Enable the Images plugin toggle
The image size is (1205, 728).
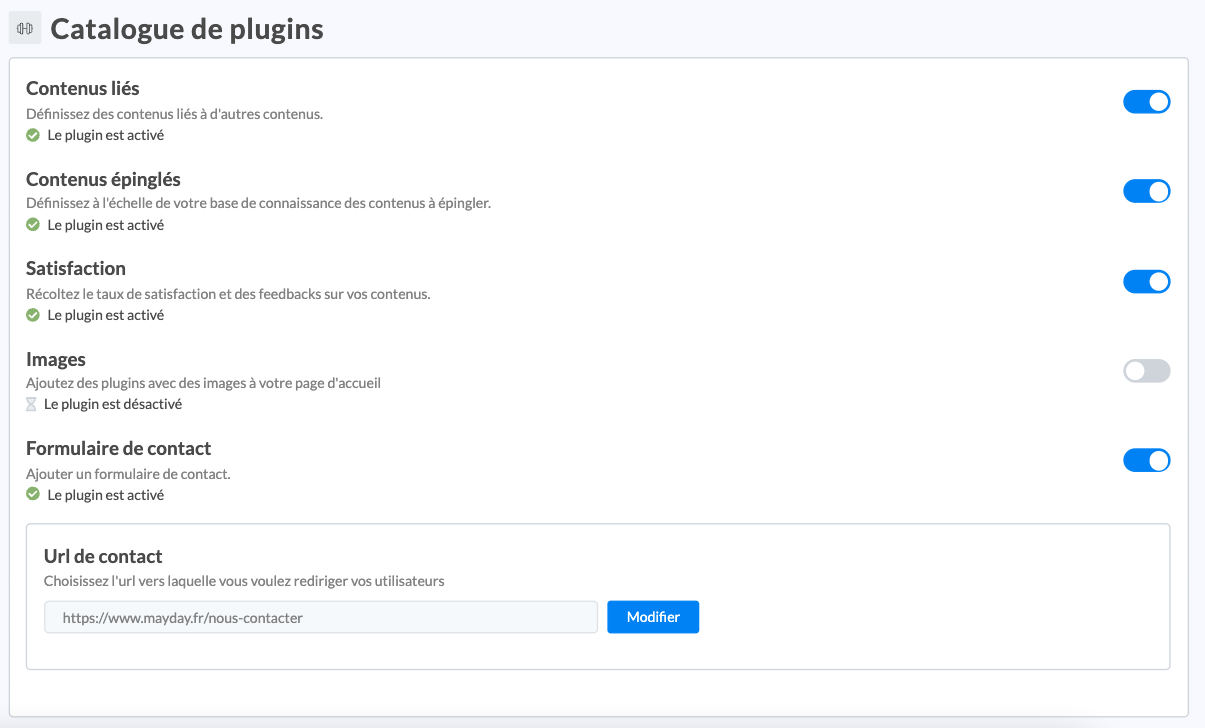(x=1146, y=371)
